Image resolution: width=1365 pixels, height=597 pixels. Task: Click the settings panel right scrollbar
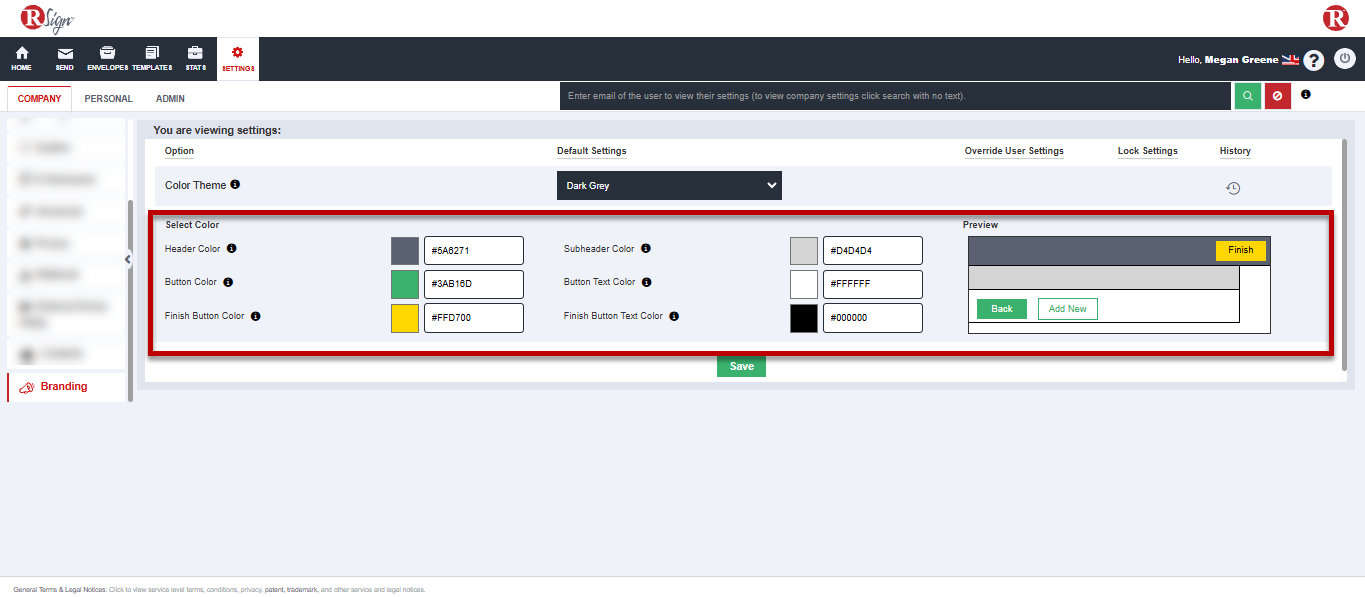[x=1344, y=255]
